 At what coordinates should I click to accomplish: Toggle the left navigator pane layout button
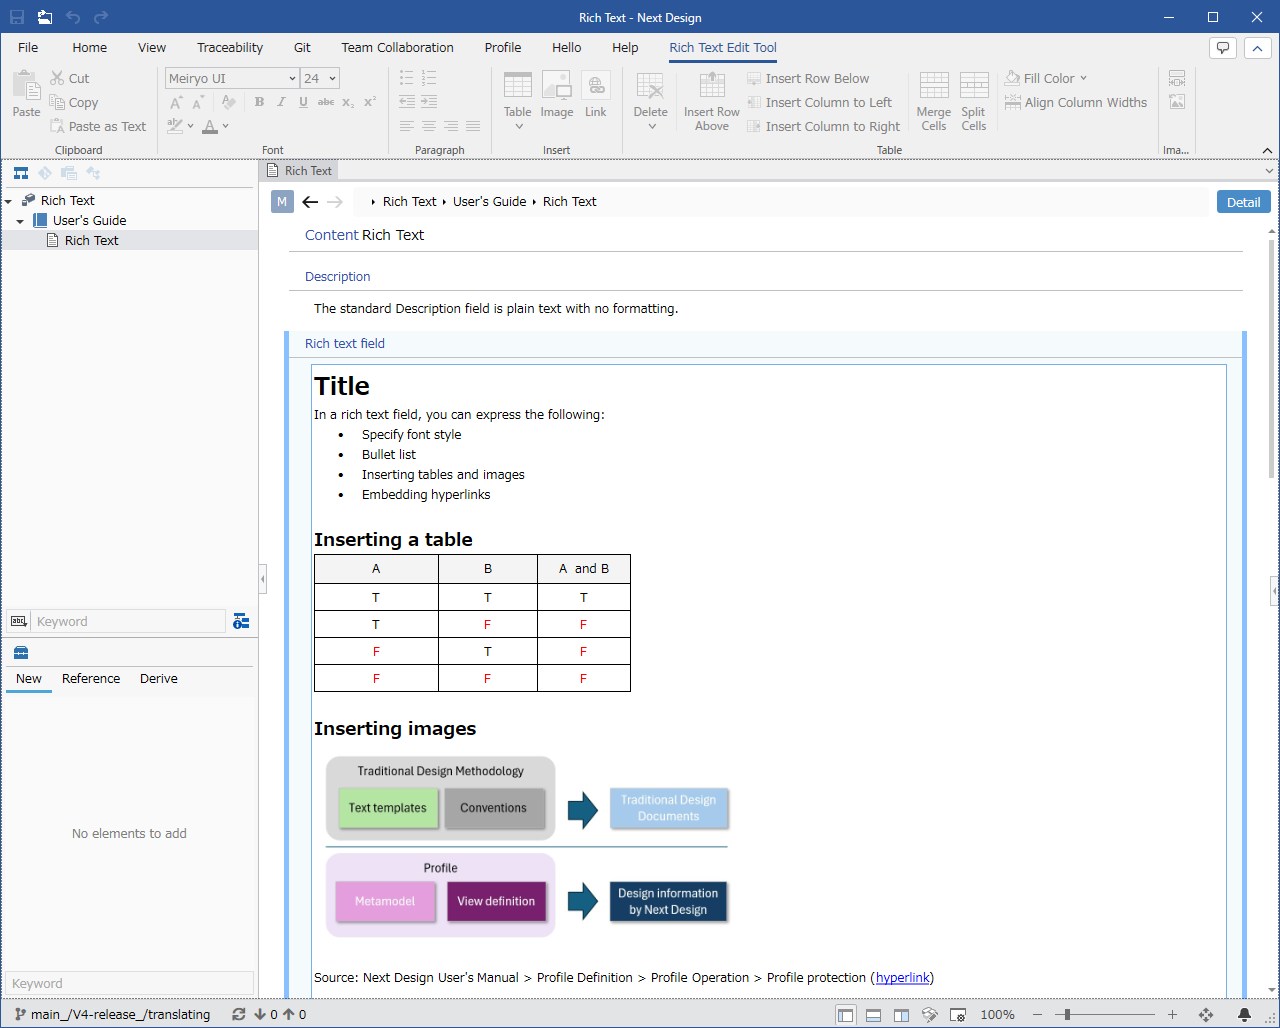tap(846, 1015)
